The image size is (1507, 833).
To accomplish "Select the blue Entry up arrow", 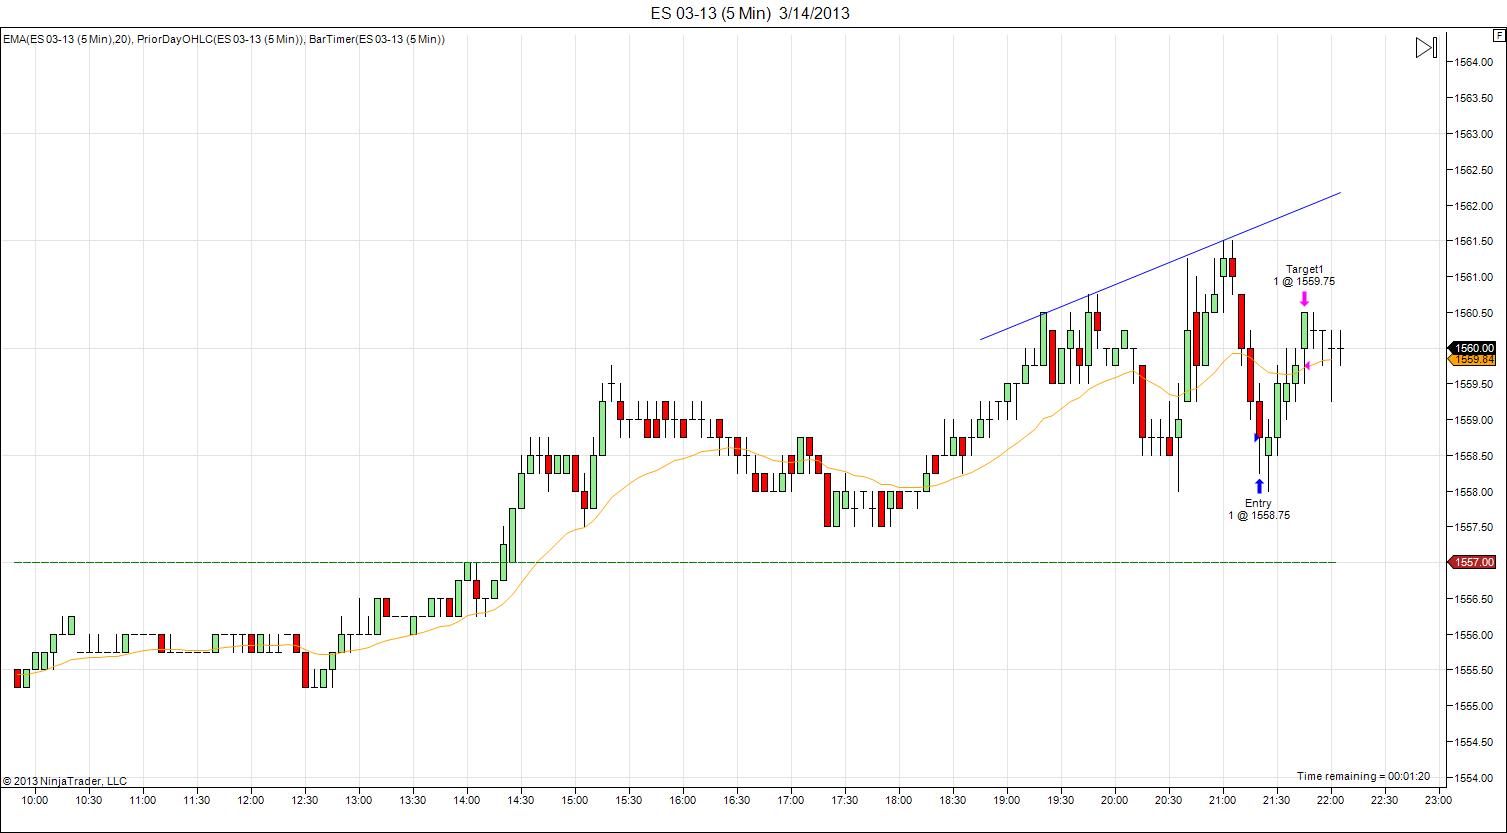I will [1258, 486].
